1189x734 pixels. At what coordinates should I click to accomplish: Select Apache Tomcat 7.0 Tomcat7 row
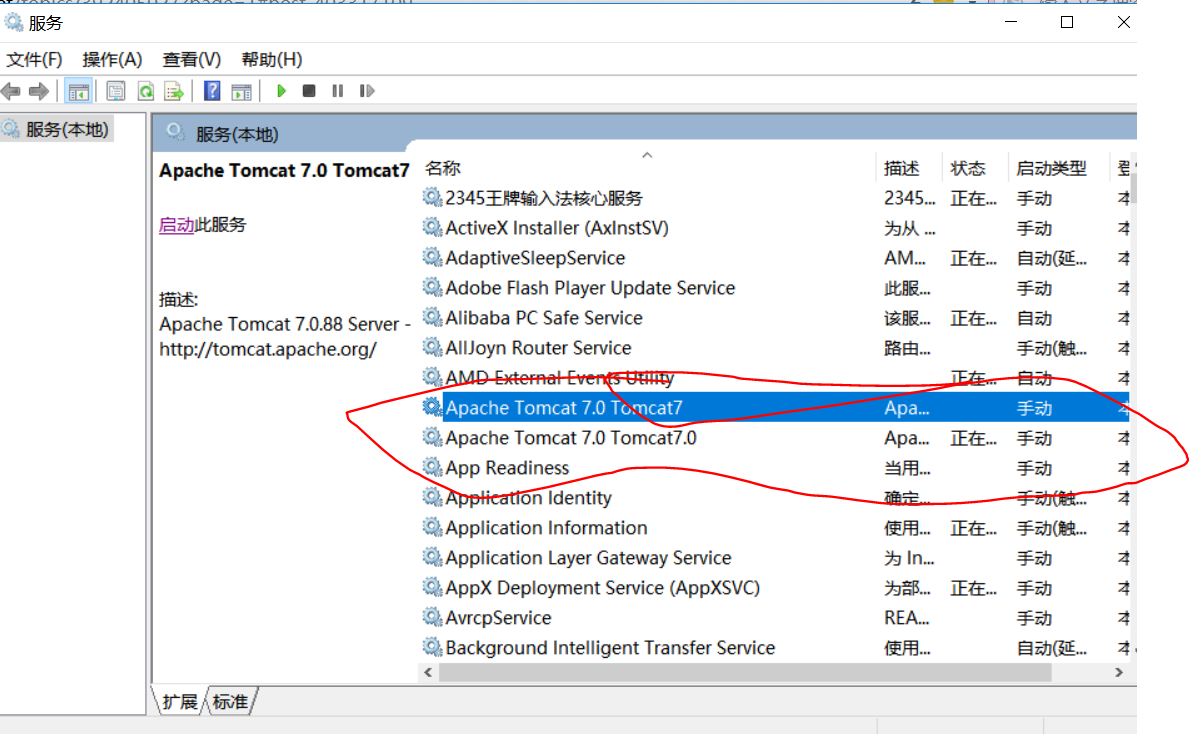tap(774, 408)
